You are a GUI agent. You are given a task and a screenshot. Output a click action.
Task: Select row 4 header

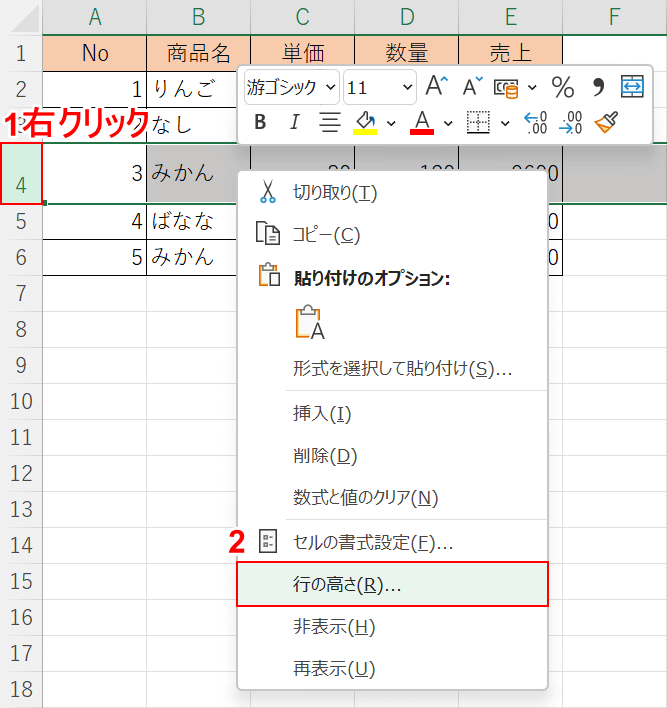point(21,174)
